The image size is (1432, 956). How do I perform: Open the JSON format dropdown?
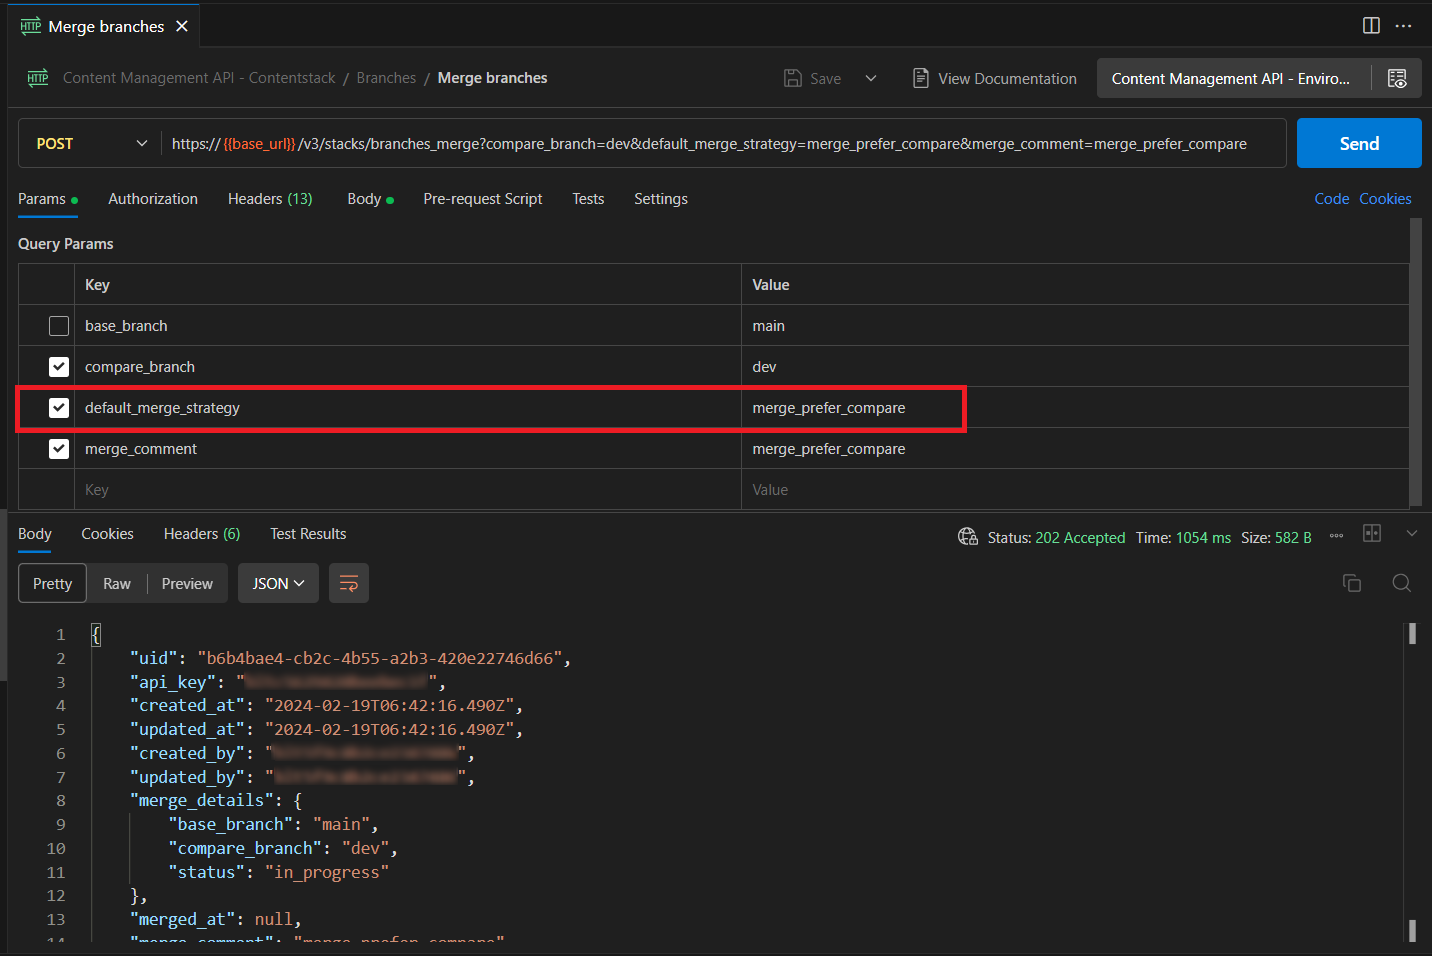(278, 583)
